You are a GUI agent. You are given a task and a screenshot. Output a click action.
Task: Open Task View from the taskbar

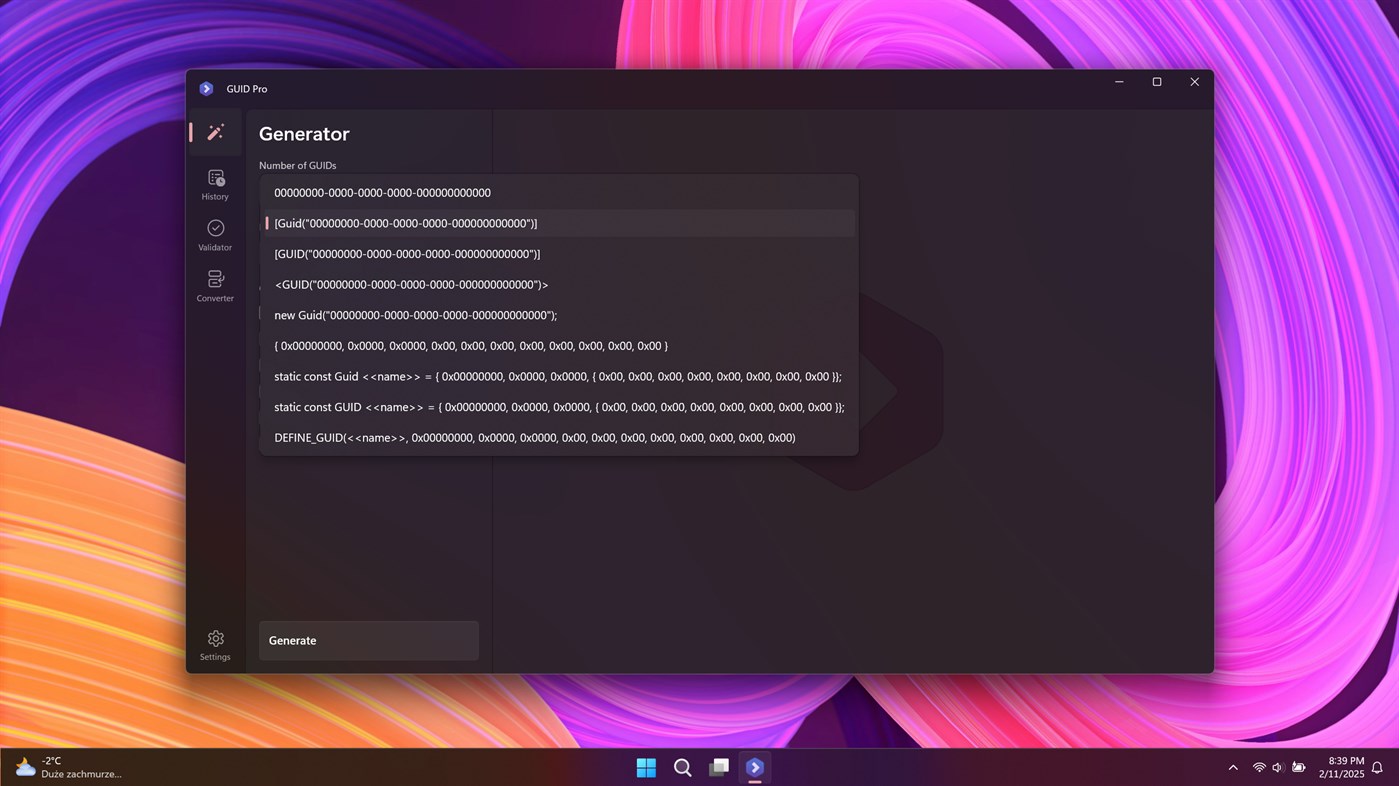tap(718, 767)
